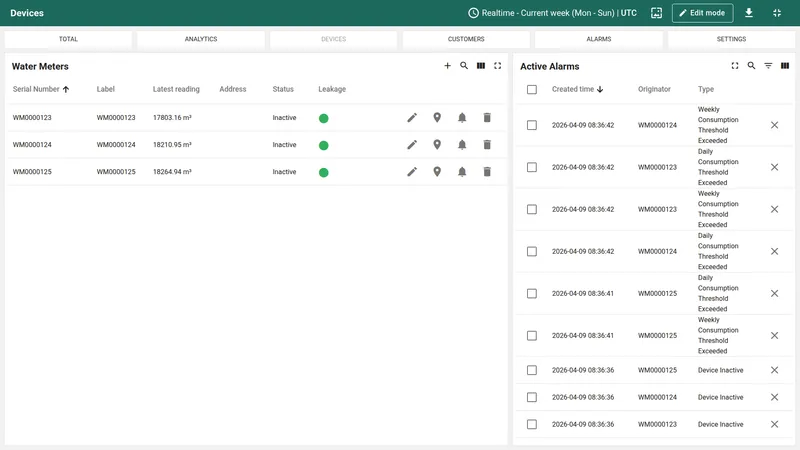
Task: Delete water meter WM0000125
Action: click(x=487, y=172)
